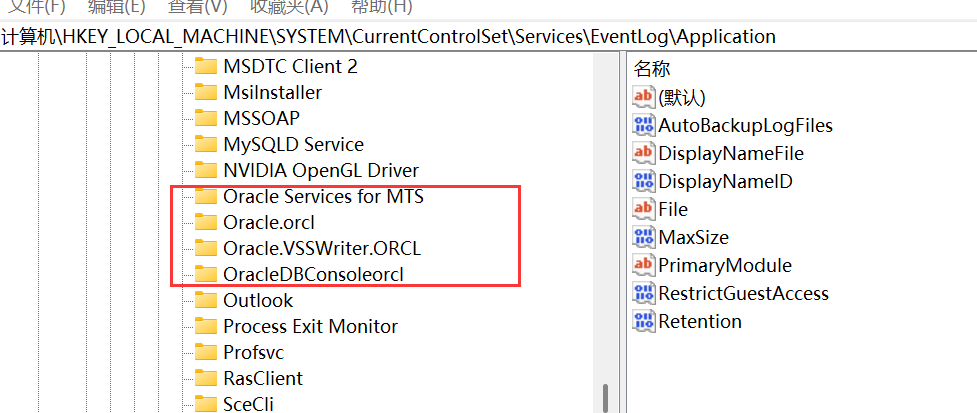Image resolution: width=977 pixels, height=413 pixels.
Task: Select the Process Exit Monitor key name
Action: (x=310, y=326)
